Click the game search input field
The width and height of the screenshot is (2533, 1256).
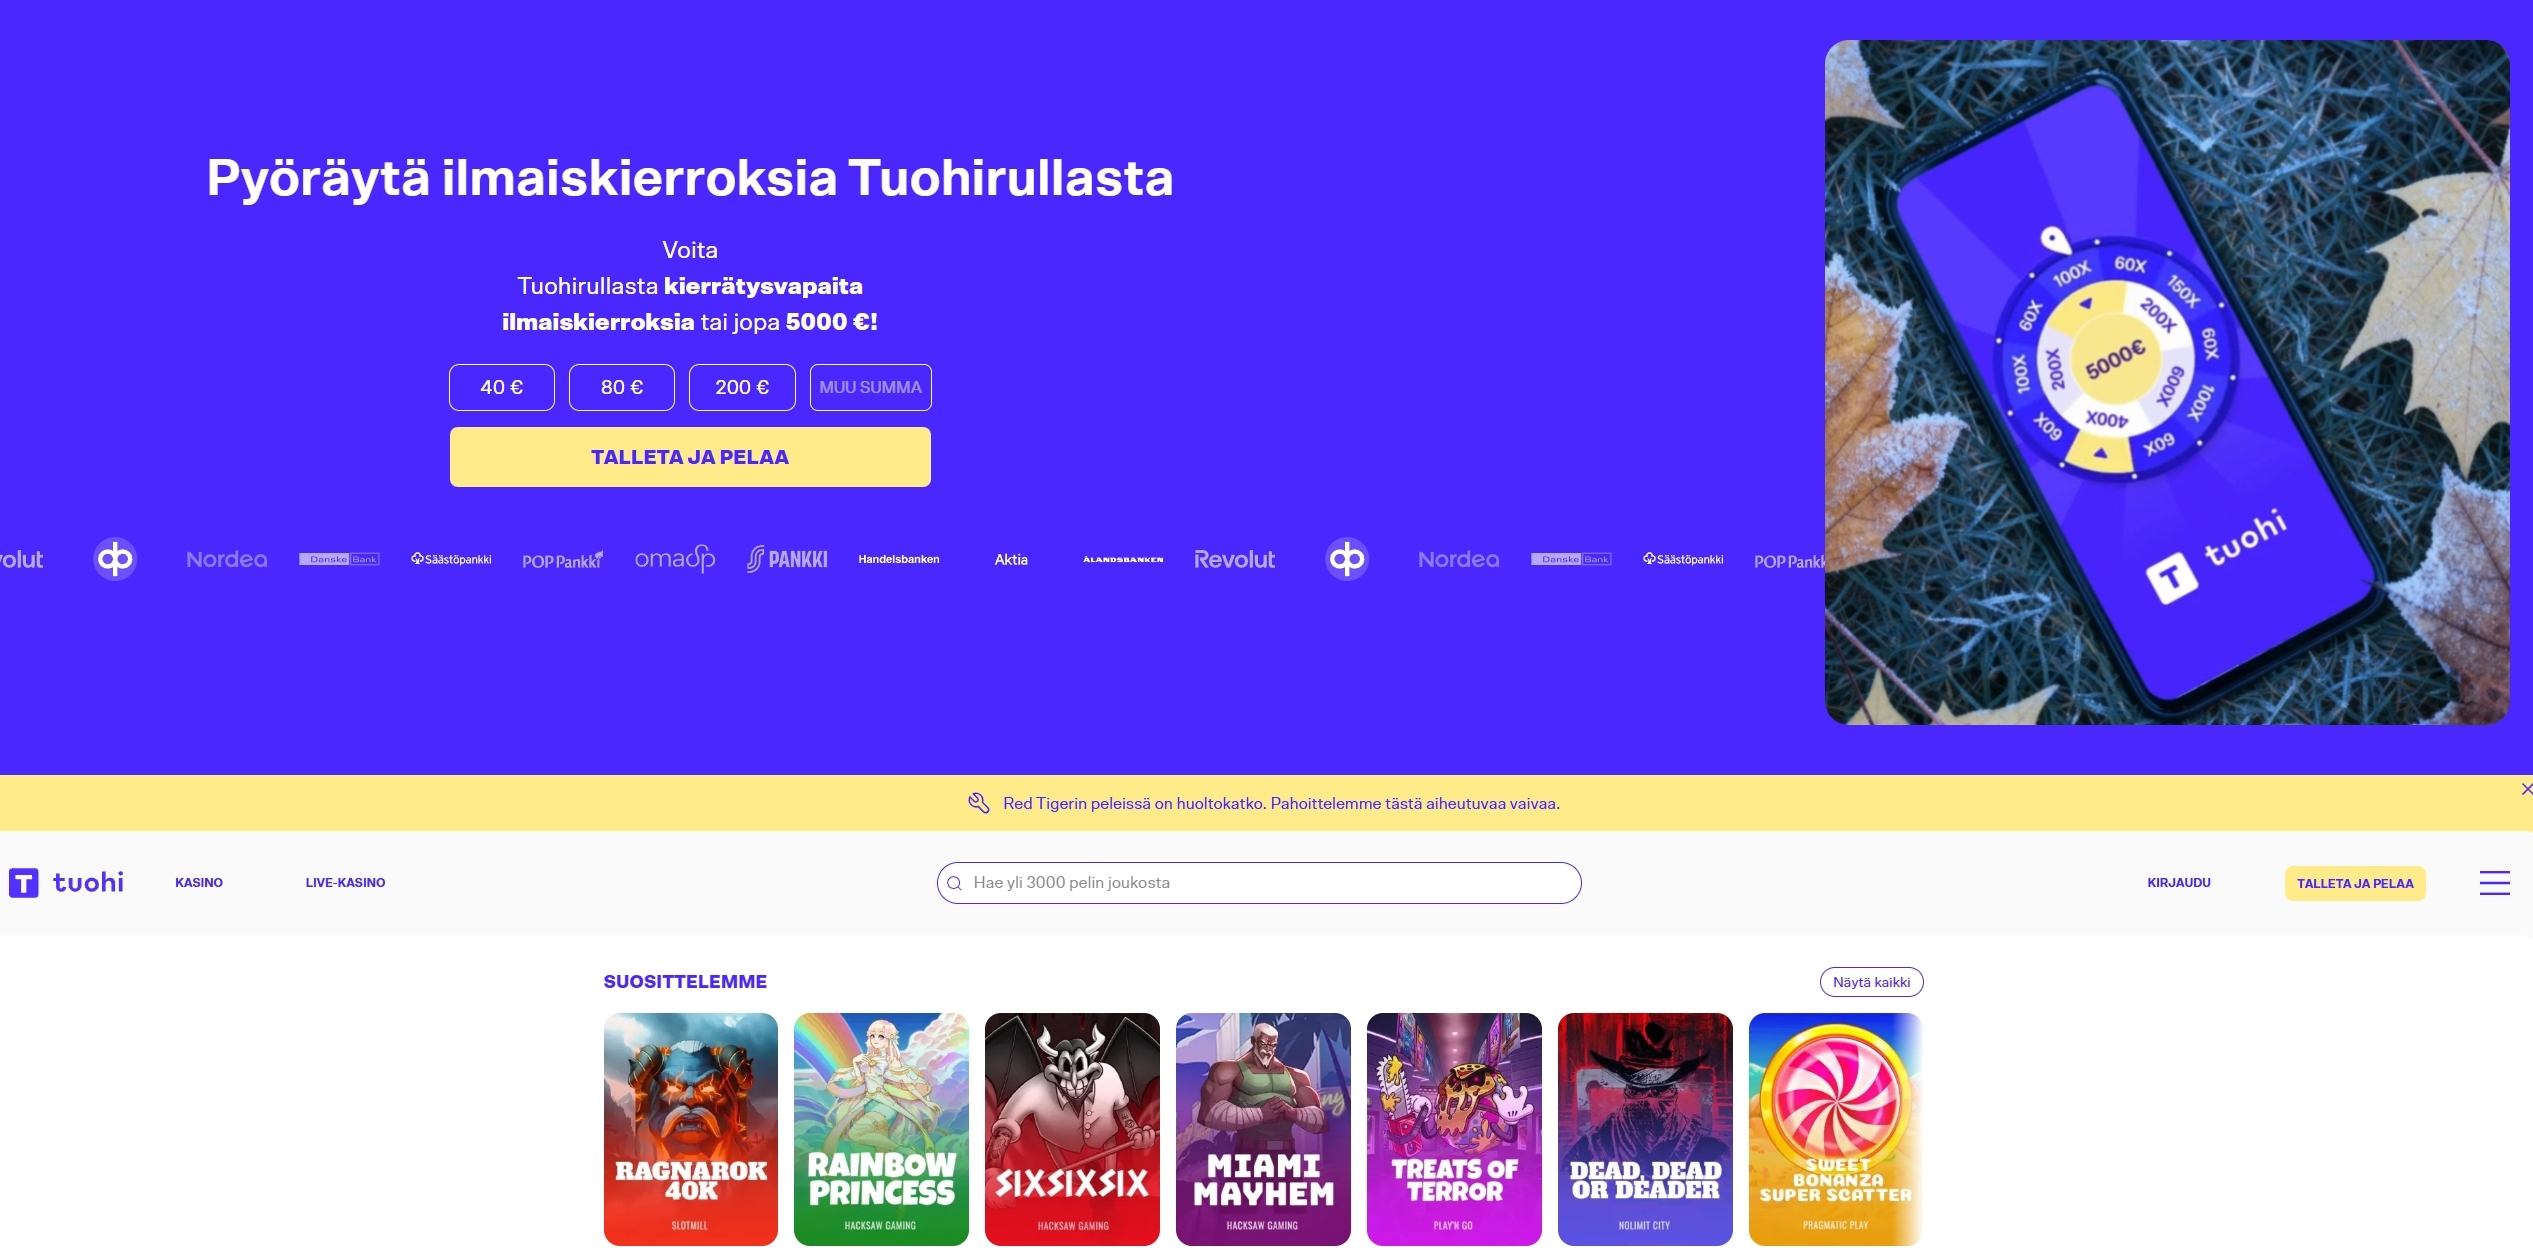click(x=1259, y=883)
